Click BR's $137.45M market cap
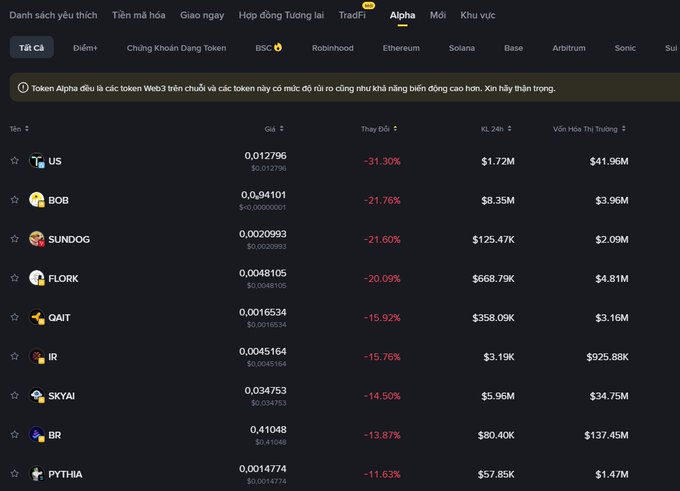This screenshot has height=491, width=680. [x=606, y=435]
